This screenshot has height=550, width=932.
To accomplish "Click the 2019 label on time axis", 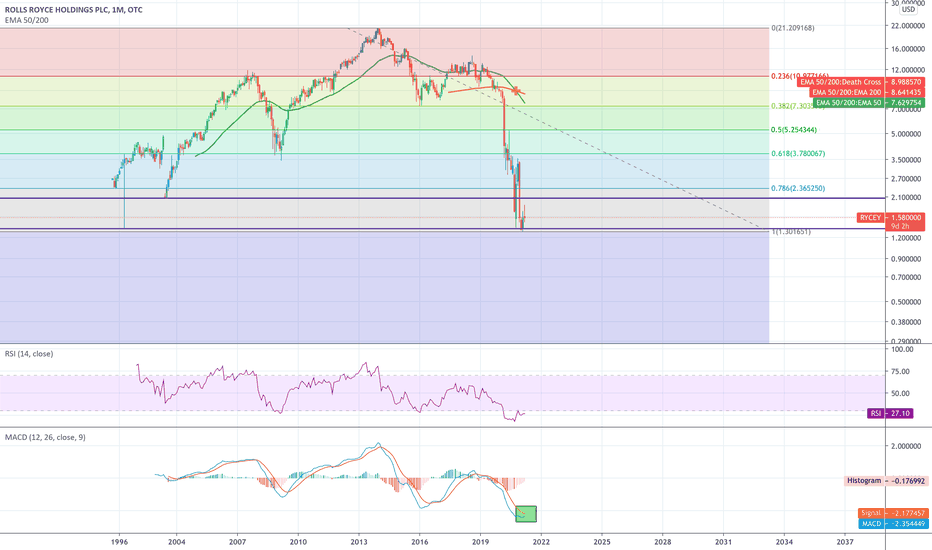I will [480, 542].
